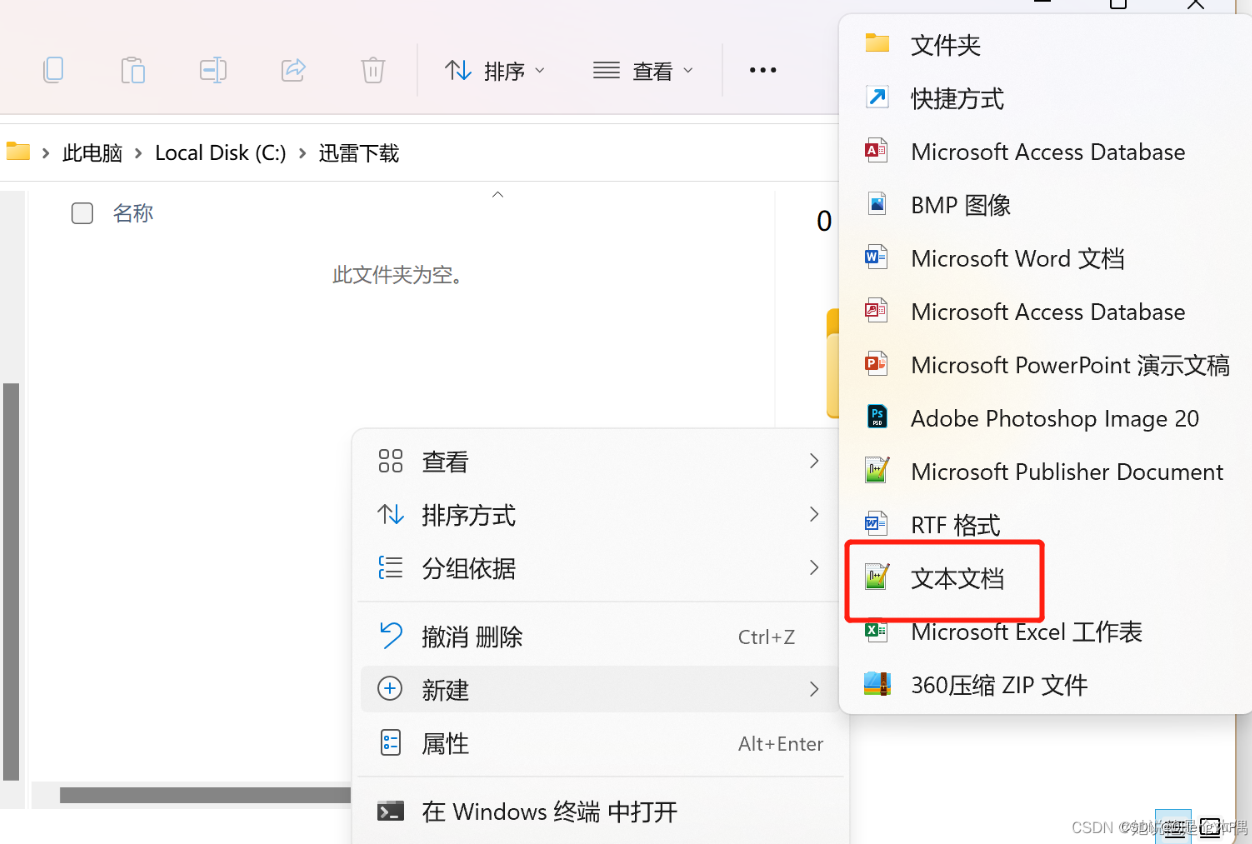1252x844 pixels.
Task: Open the 排序 sort dropdown
Action: click(496, 71)
